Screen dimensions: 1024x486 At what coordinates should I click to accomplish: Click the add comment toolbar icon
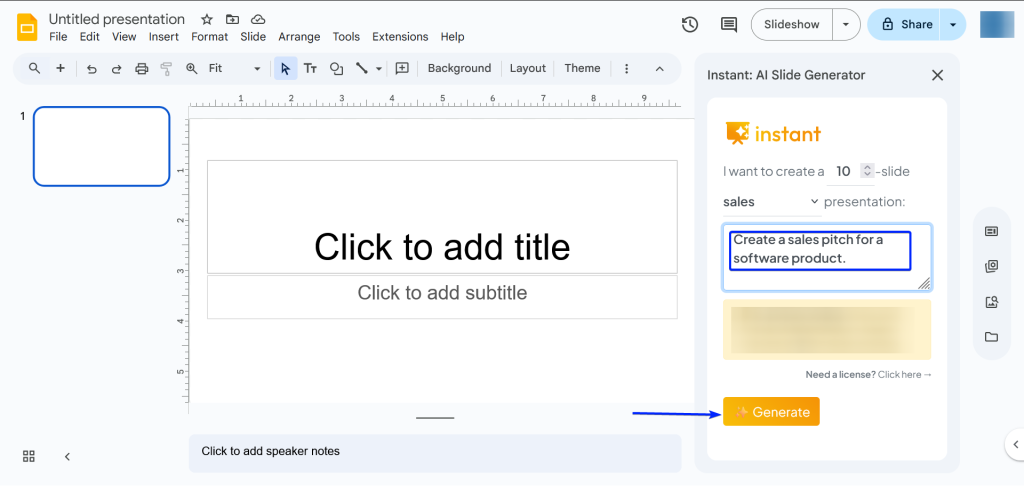tap(402, 69)
